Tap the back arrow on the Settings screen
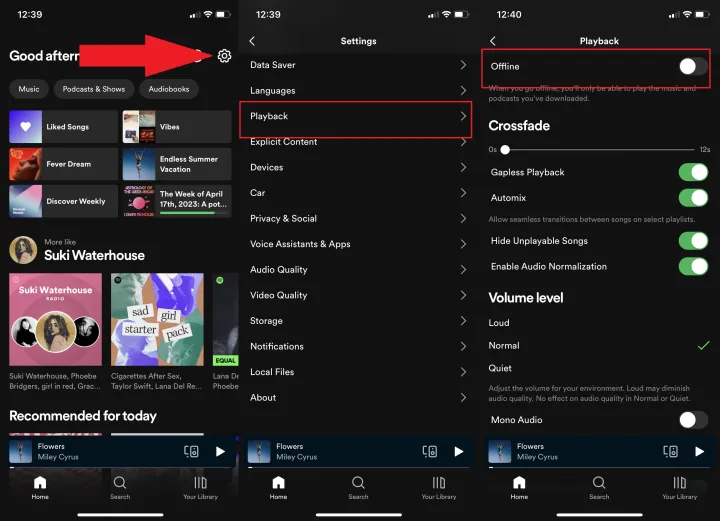Screen dimensions: 720x521 (252, 41)
